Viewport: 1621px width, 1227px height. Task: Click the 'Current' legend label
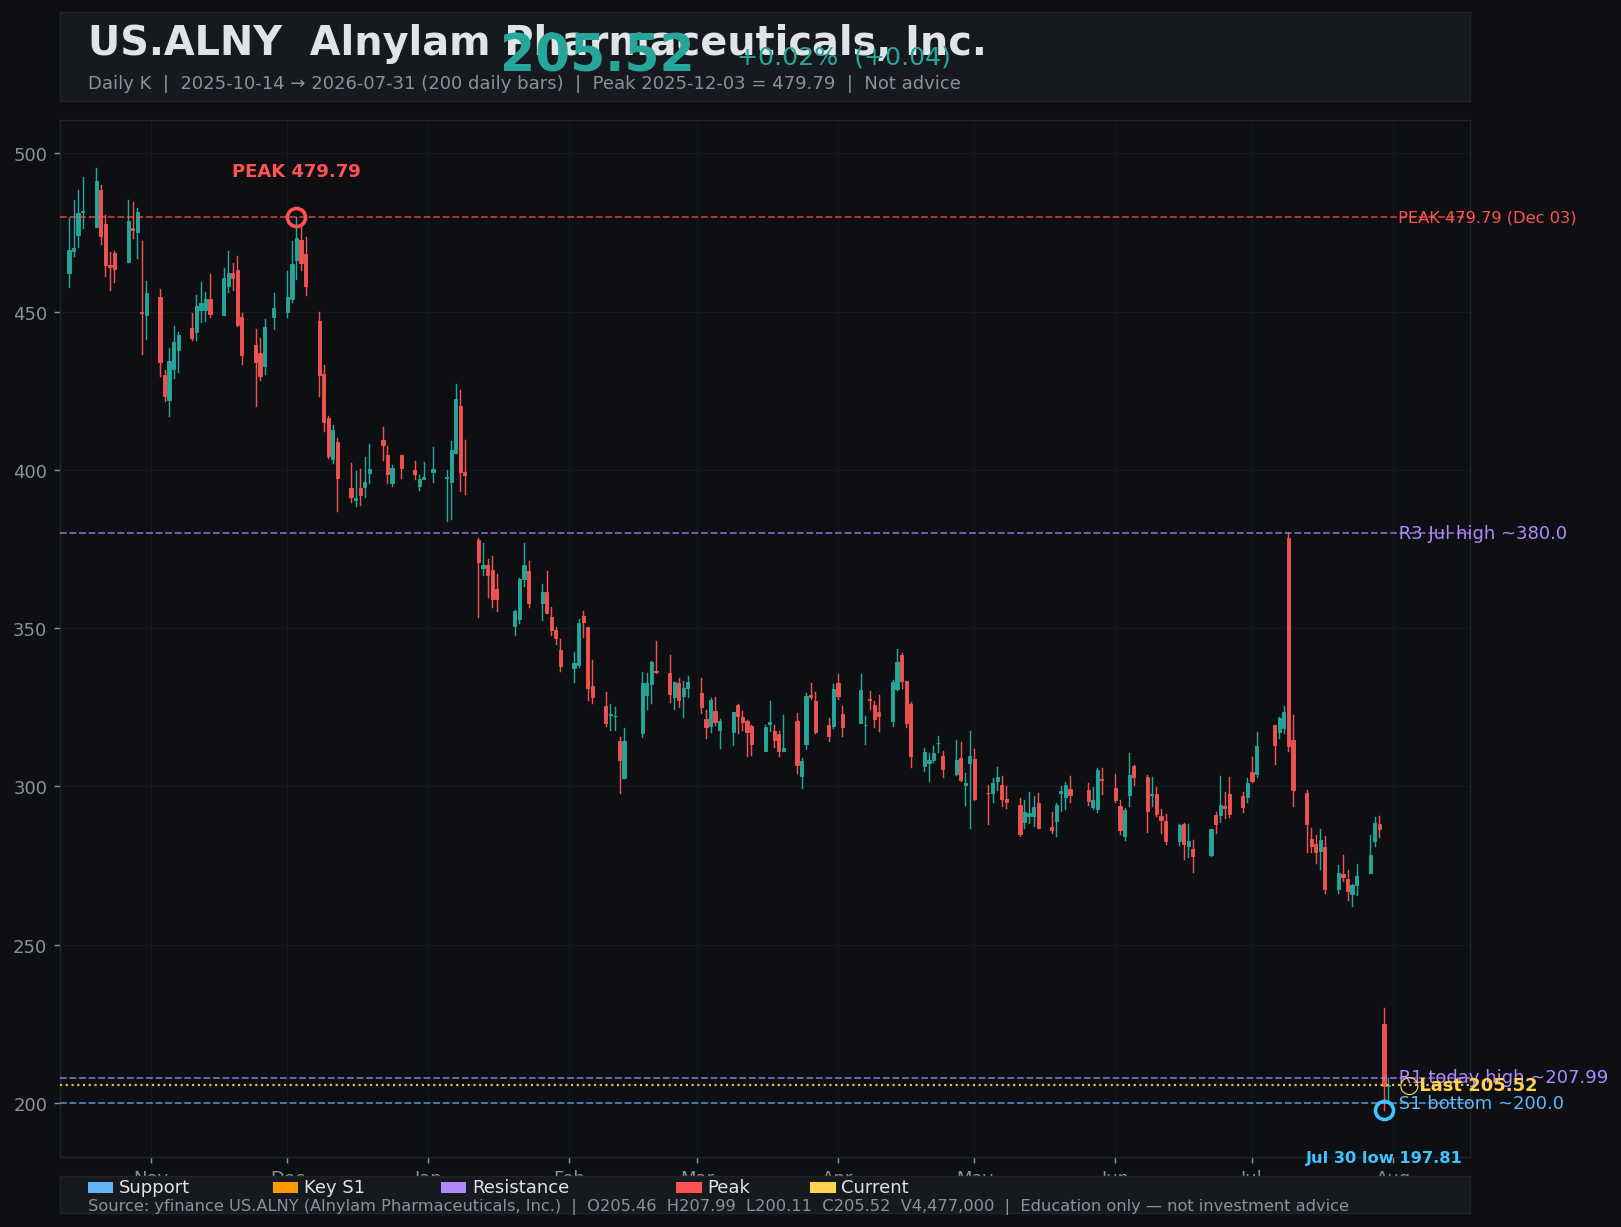coord(875,1187)
